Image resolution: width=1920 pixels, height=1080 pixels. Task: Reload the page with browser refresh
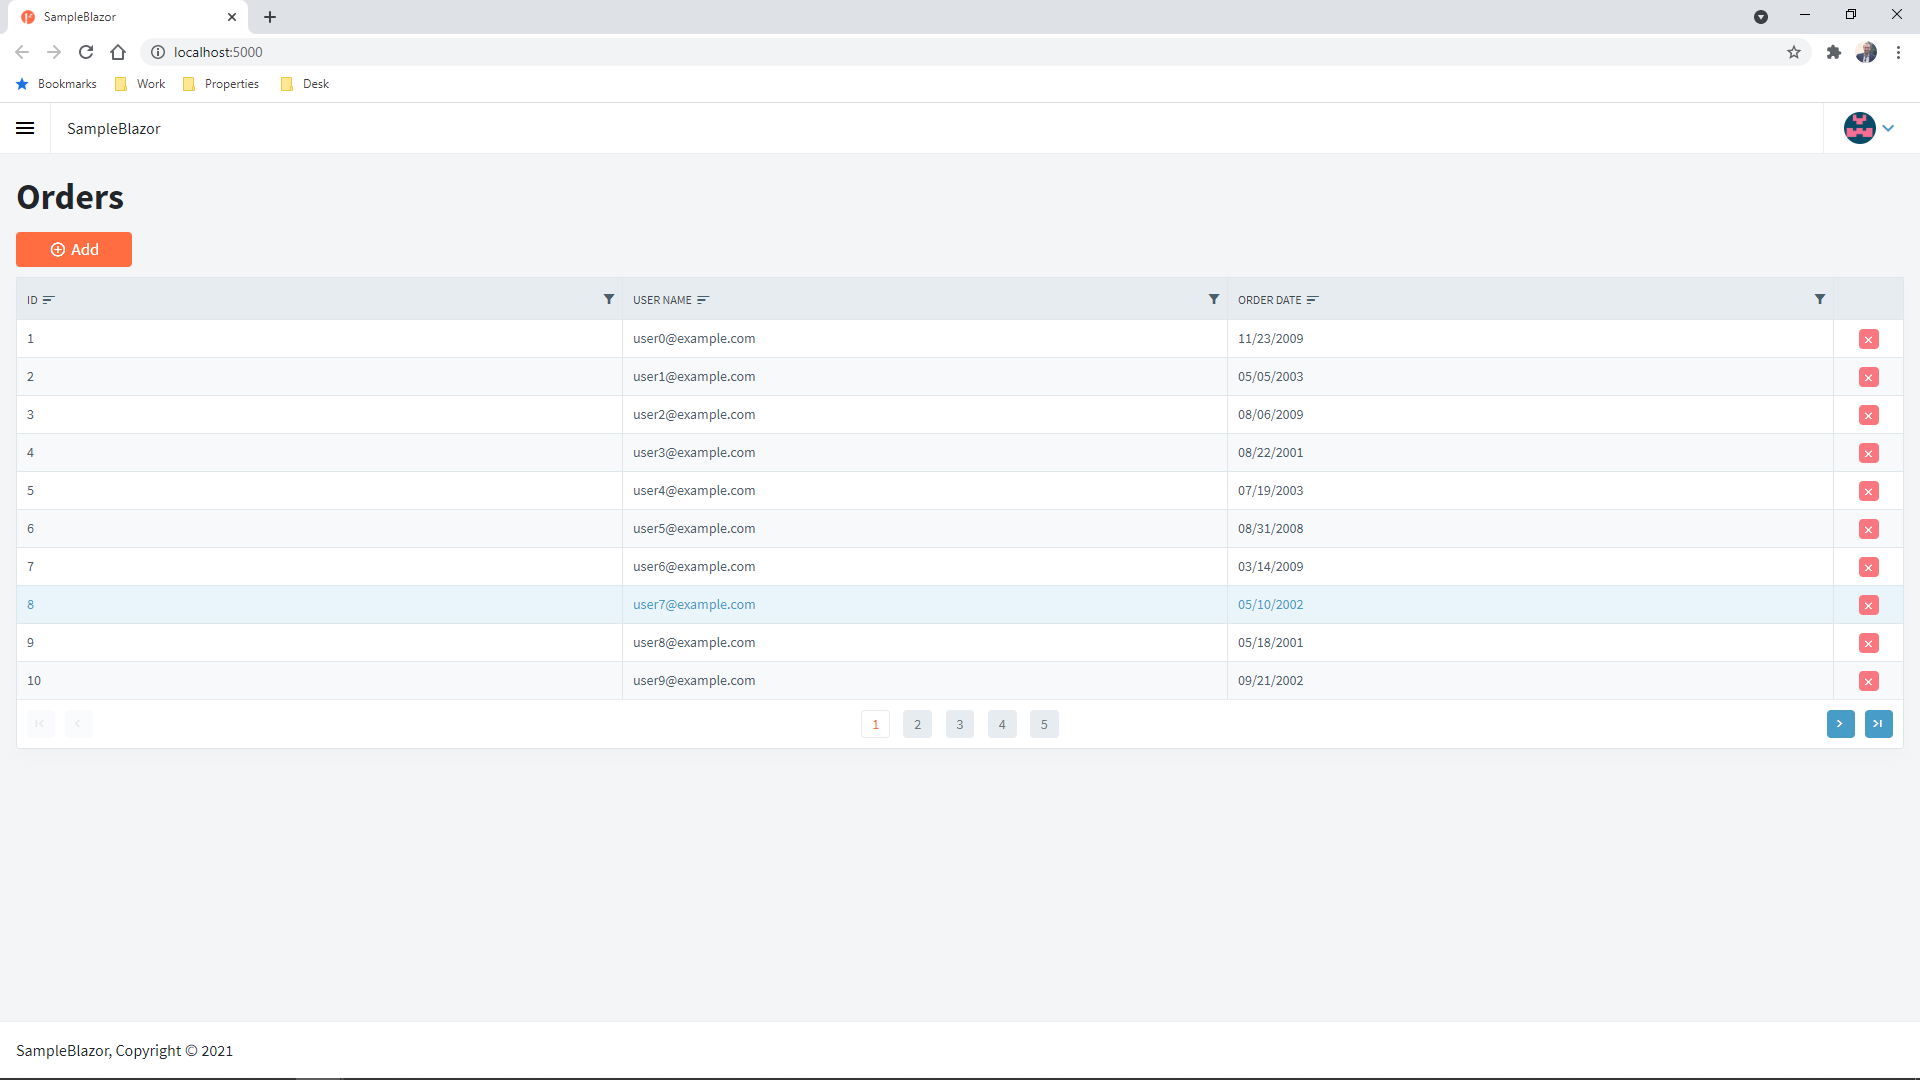pos(86,52)
